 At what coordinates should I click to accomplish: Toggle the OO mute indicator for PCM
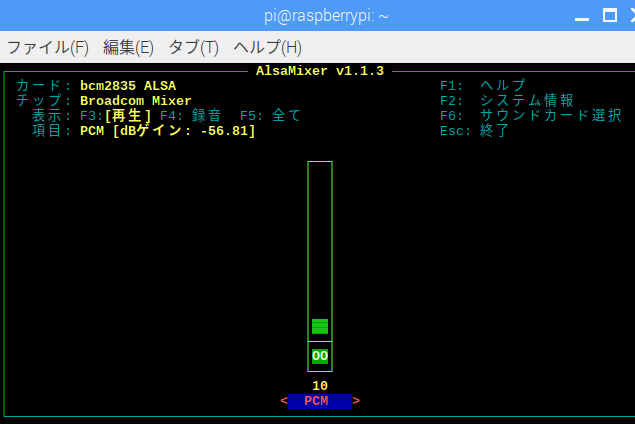tap(320, 356)
